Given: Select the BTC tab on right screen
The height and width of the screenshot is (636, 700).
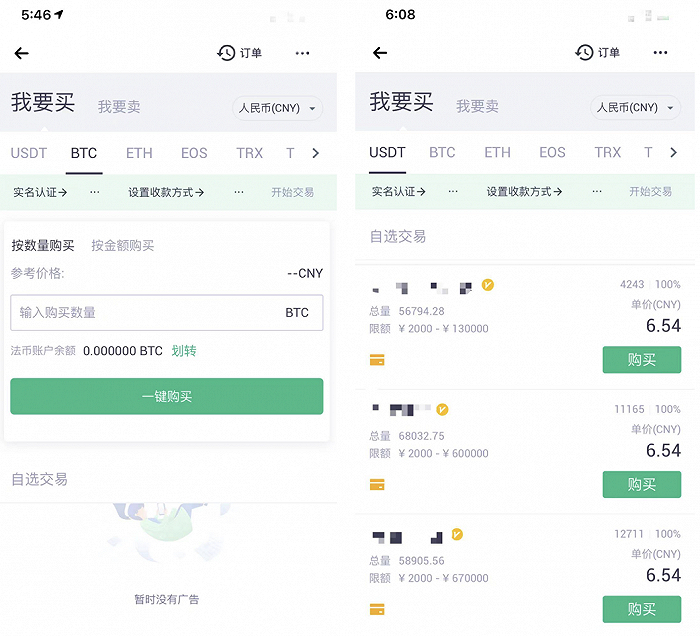Looking at the screenshot, I should click(x=442, y=153).
